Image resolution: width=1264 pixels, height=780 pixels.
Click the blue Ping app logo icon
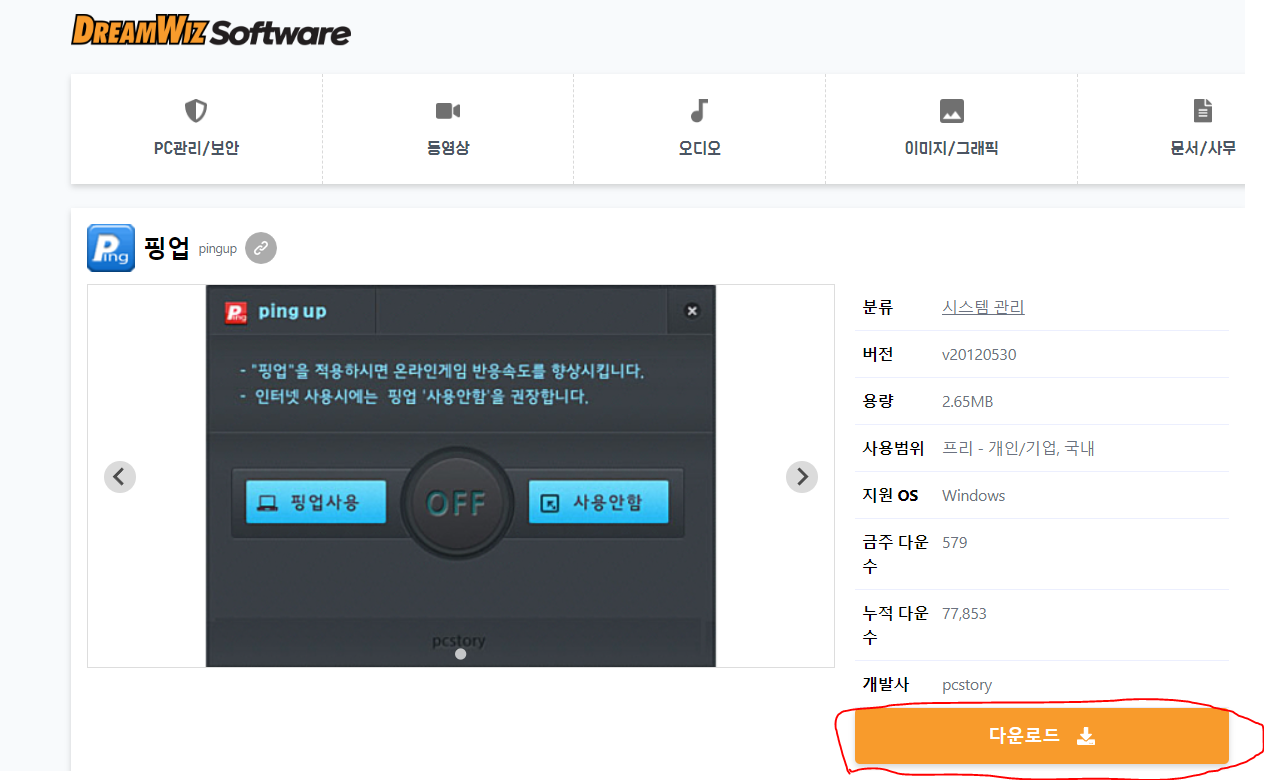[x=110, y=247]
